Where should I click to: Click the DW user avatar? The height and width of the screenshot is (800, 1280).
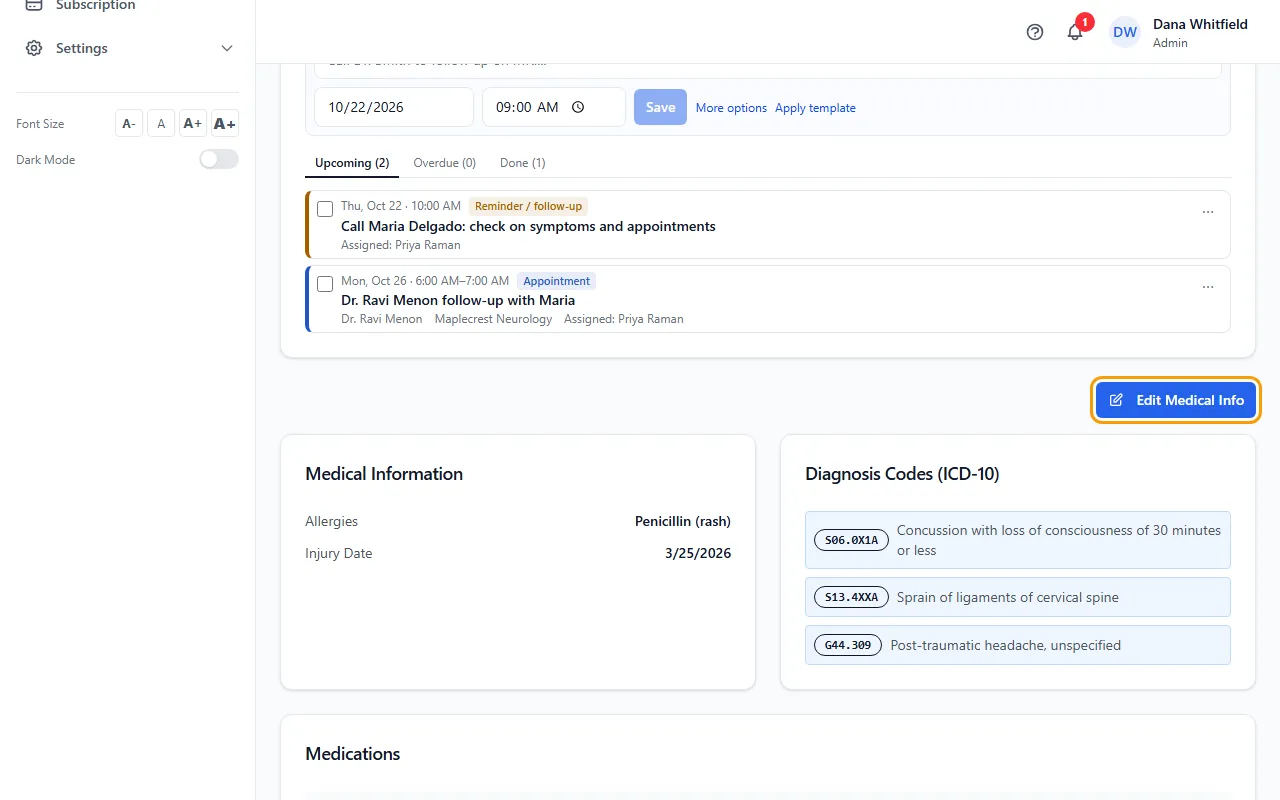pos(1125,32)
